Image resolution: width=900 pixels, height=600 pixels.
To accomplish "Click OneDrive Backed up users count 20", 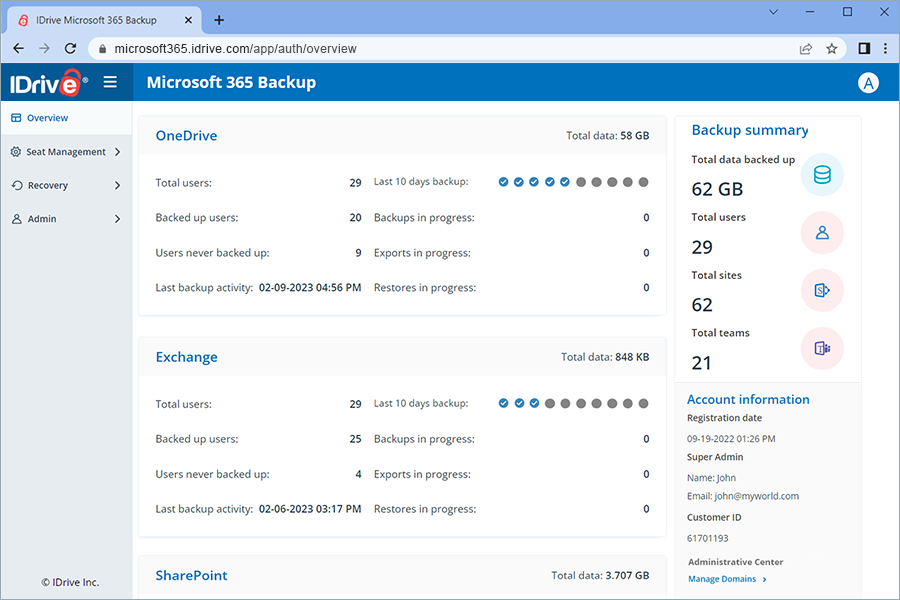I will 355,218.
